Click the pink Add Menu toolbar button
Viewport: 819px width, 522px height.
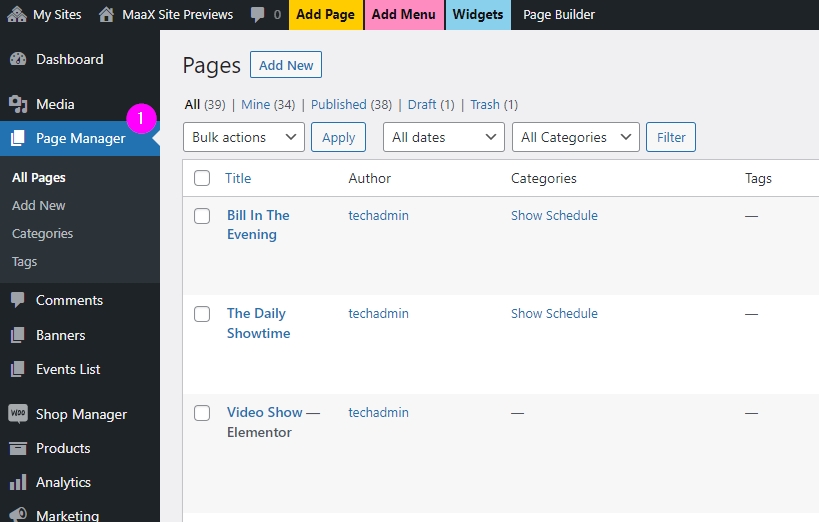(x=404, y=15)
